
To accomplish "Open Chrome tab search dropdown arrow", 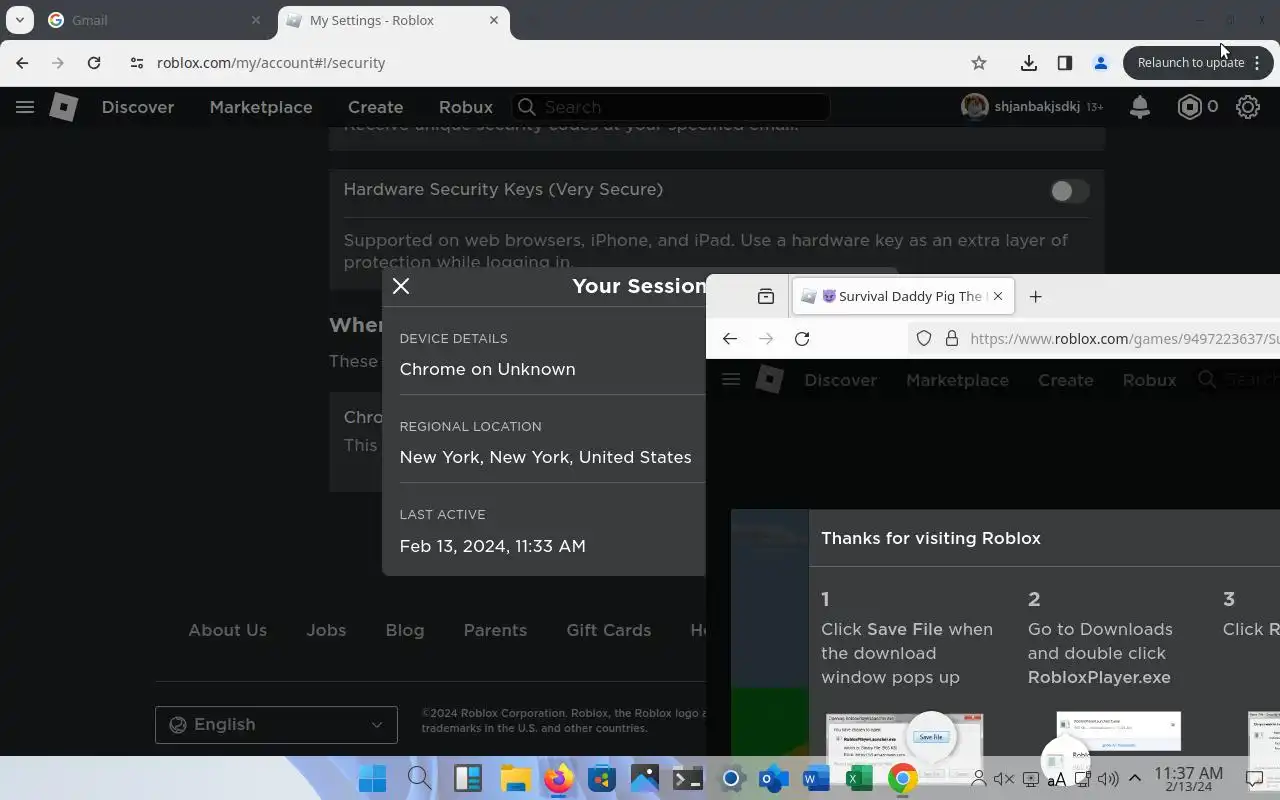I will pos(19,20).
